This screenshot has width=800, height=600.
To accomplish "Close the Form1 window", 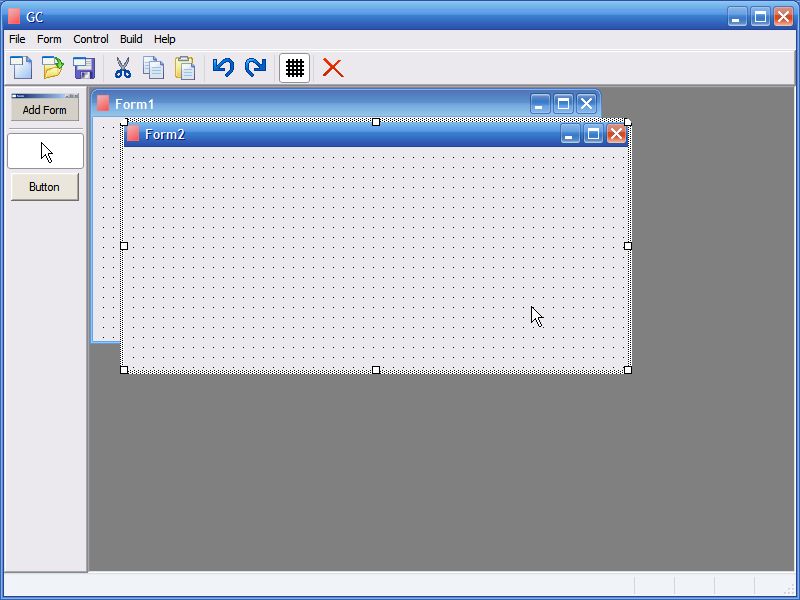I will tap(586, 104).
